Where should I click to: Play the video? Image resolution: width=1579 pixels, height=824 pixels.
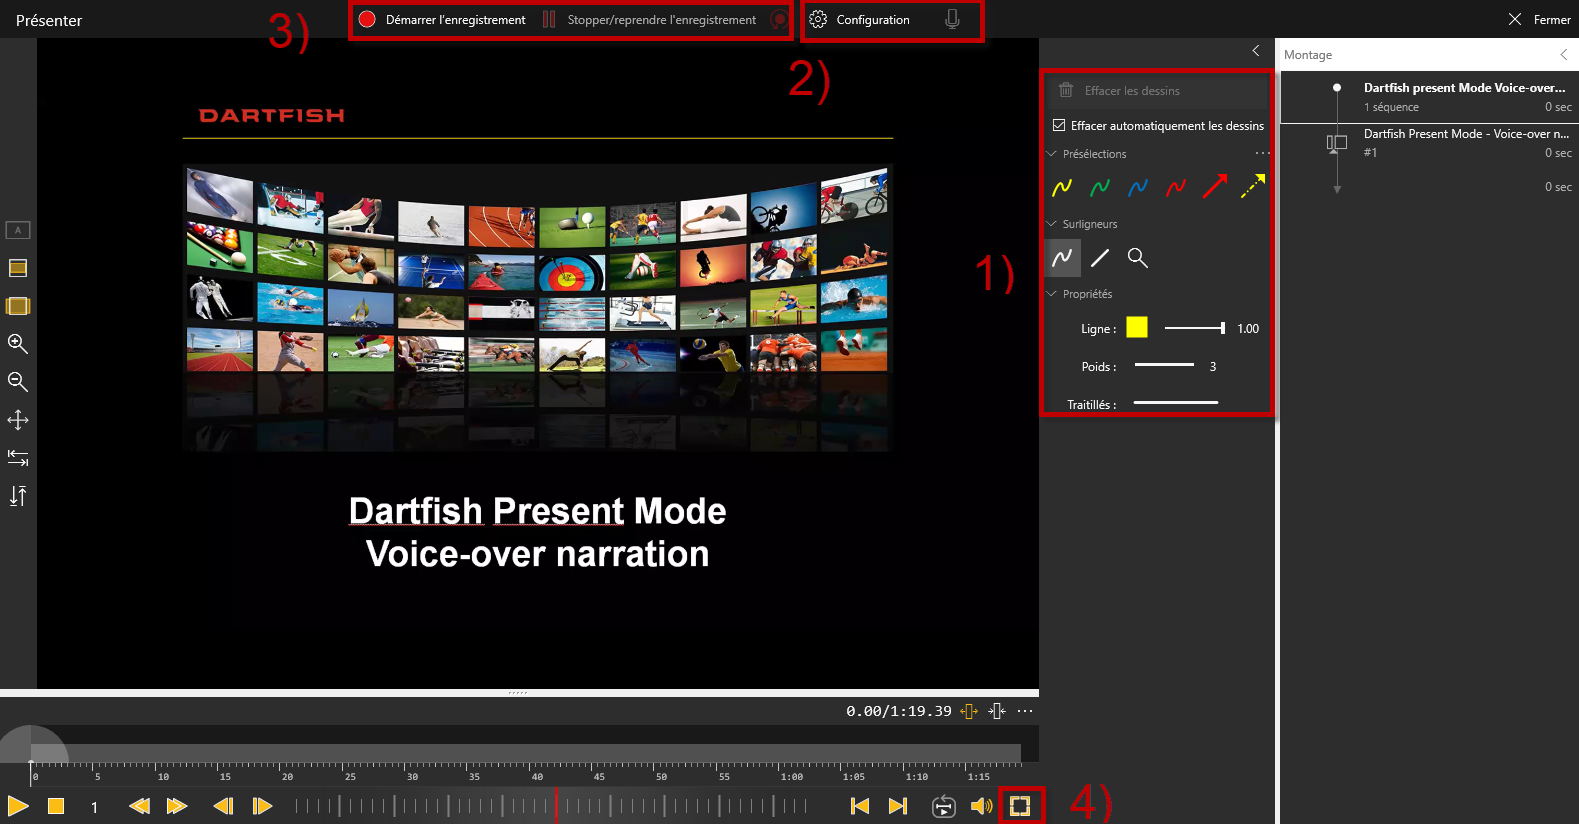coord(18,806)
